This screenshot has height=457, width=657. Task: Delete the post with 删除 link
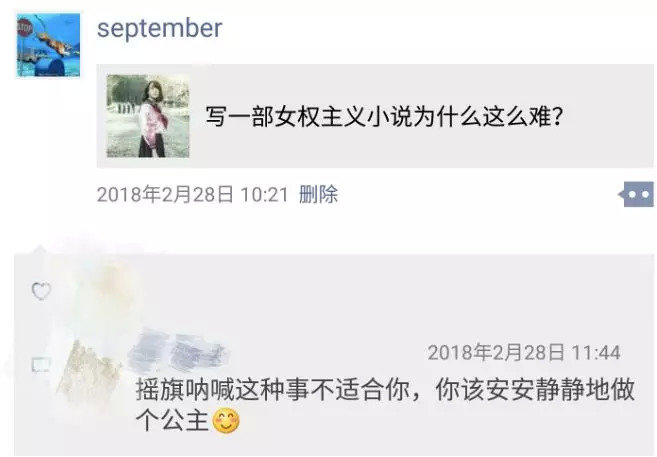click(x=318, y=194)
